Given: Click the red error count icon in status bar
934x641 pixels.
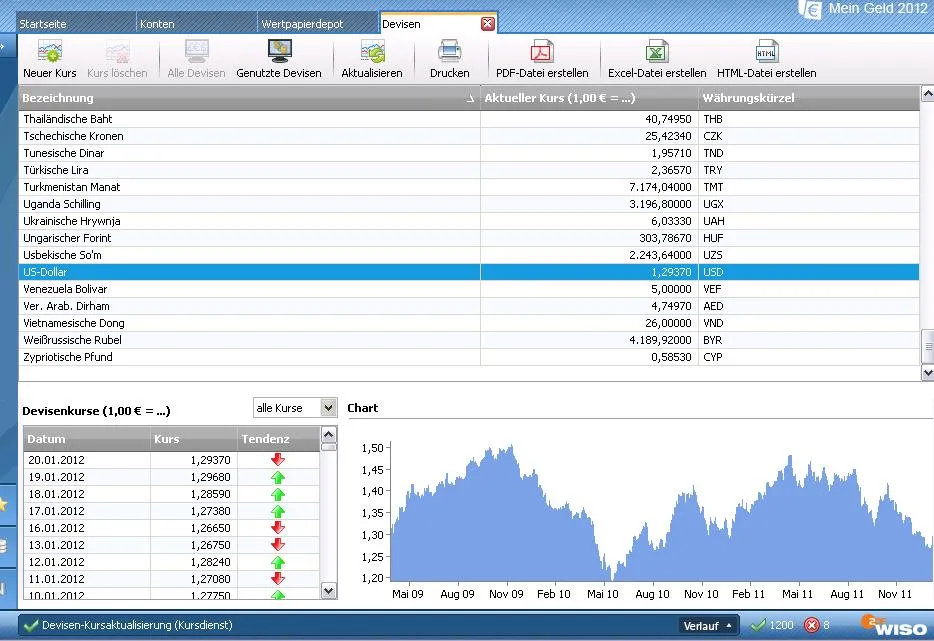Looking at the screenshot, I should [812, 625].
